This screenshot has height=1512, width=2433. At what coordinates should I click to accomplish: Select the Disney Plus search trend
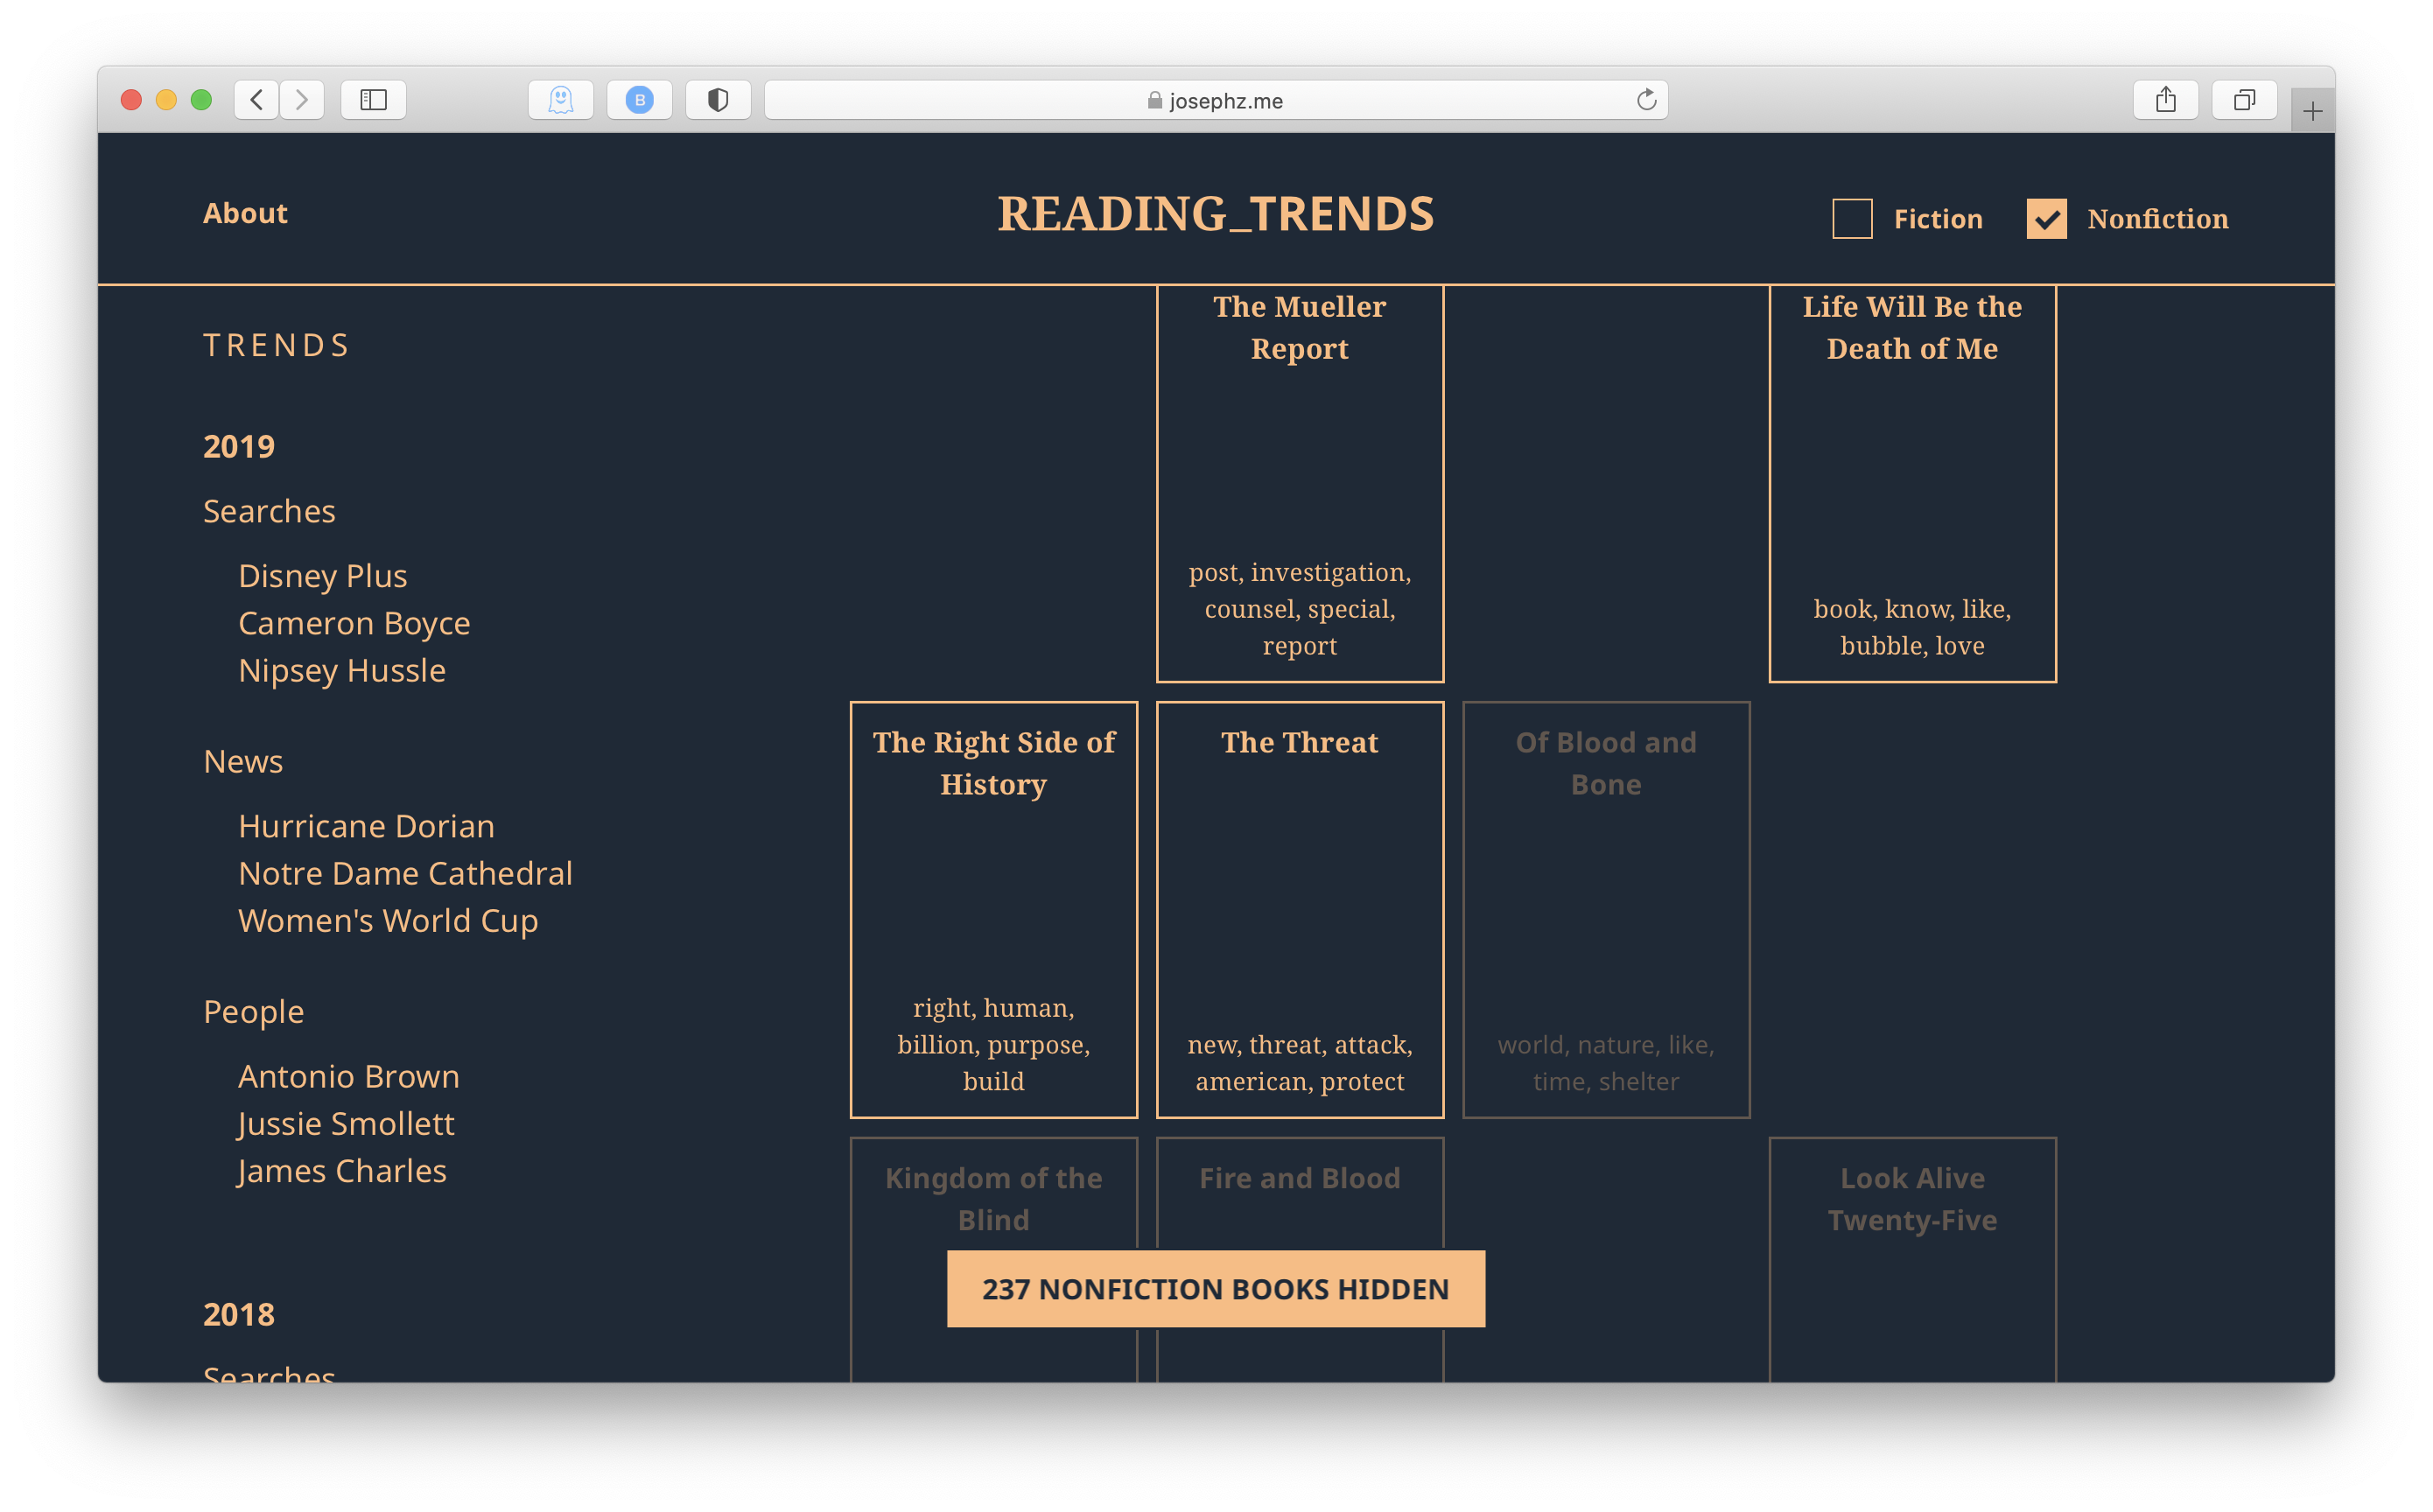tap(323, 576)
